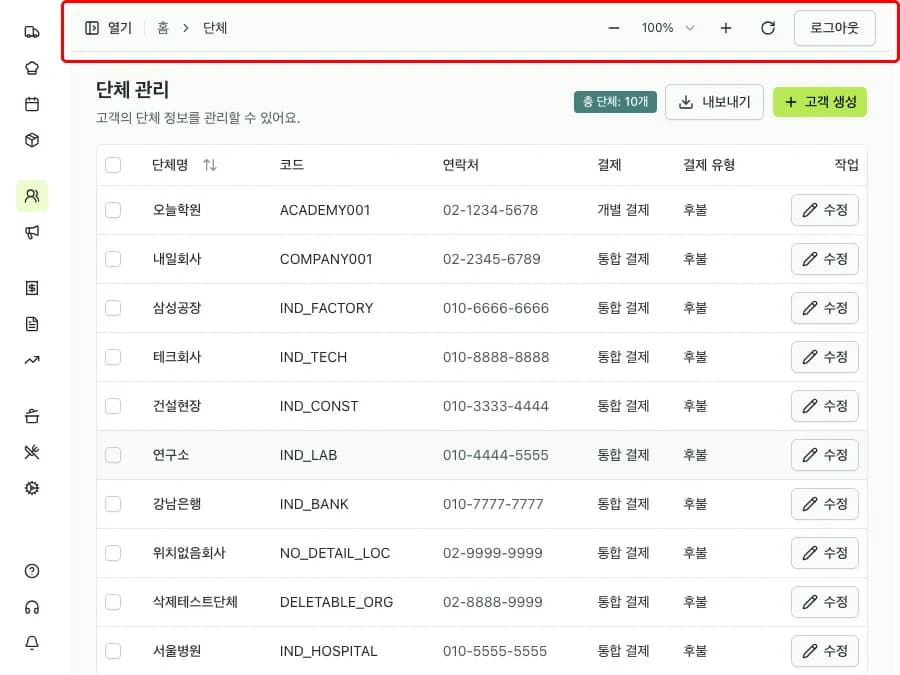Open the 100% zoom level dropdown
The width and height of the screenshot is (900, 675).
(x=667, y=28)
